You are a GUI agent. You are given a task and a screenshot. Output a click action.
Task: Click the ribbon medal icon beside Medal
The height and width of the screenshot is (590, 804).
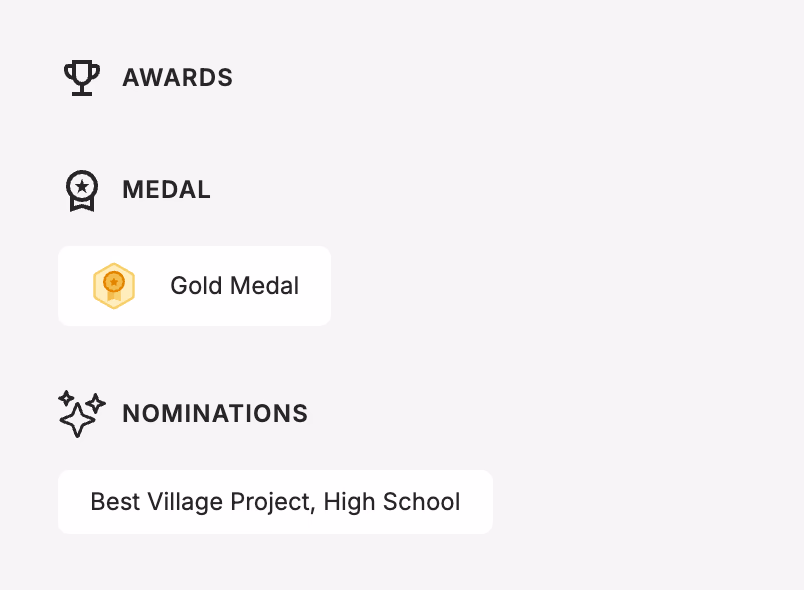click(82, 190)
